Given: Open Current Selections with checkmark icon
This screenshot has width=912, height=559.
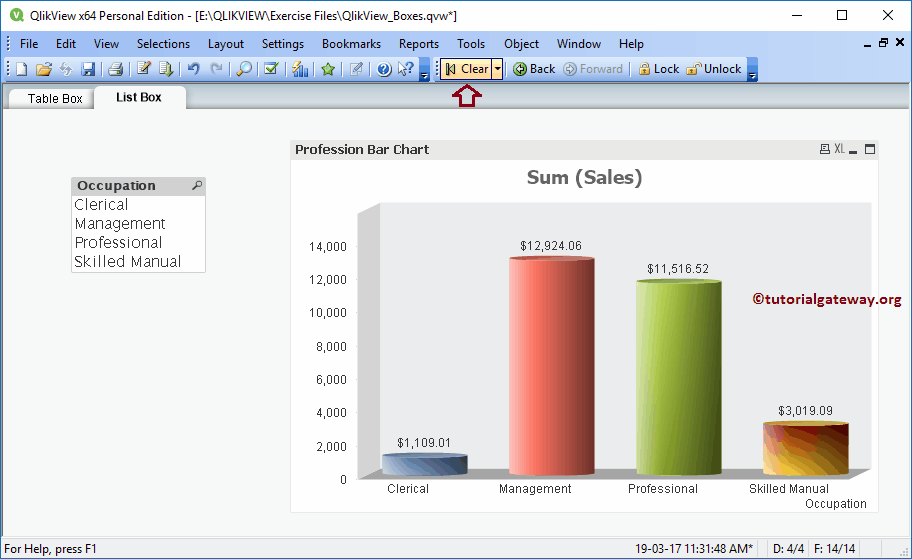Looking at the screenshot, I should tap(271, 69).
